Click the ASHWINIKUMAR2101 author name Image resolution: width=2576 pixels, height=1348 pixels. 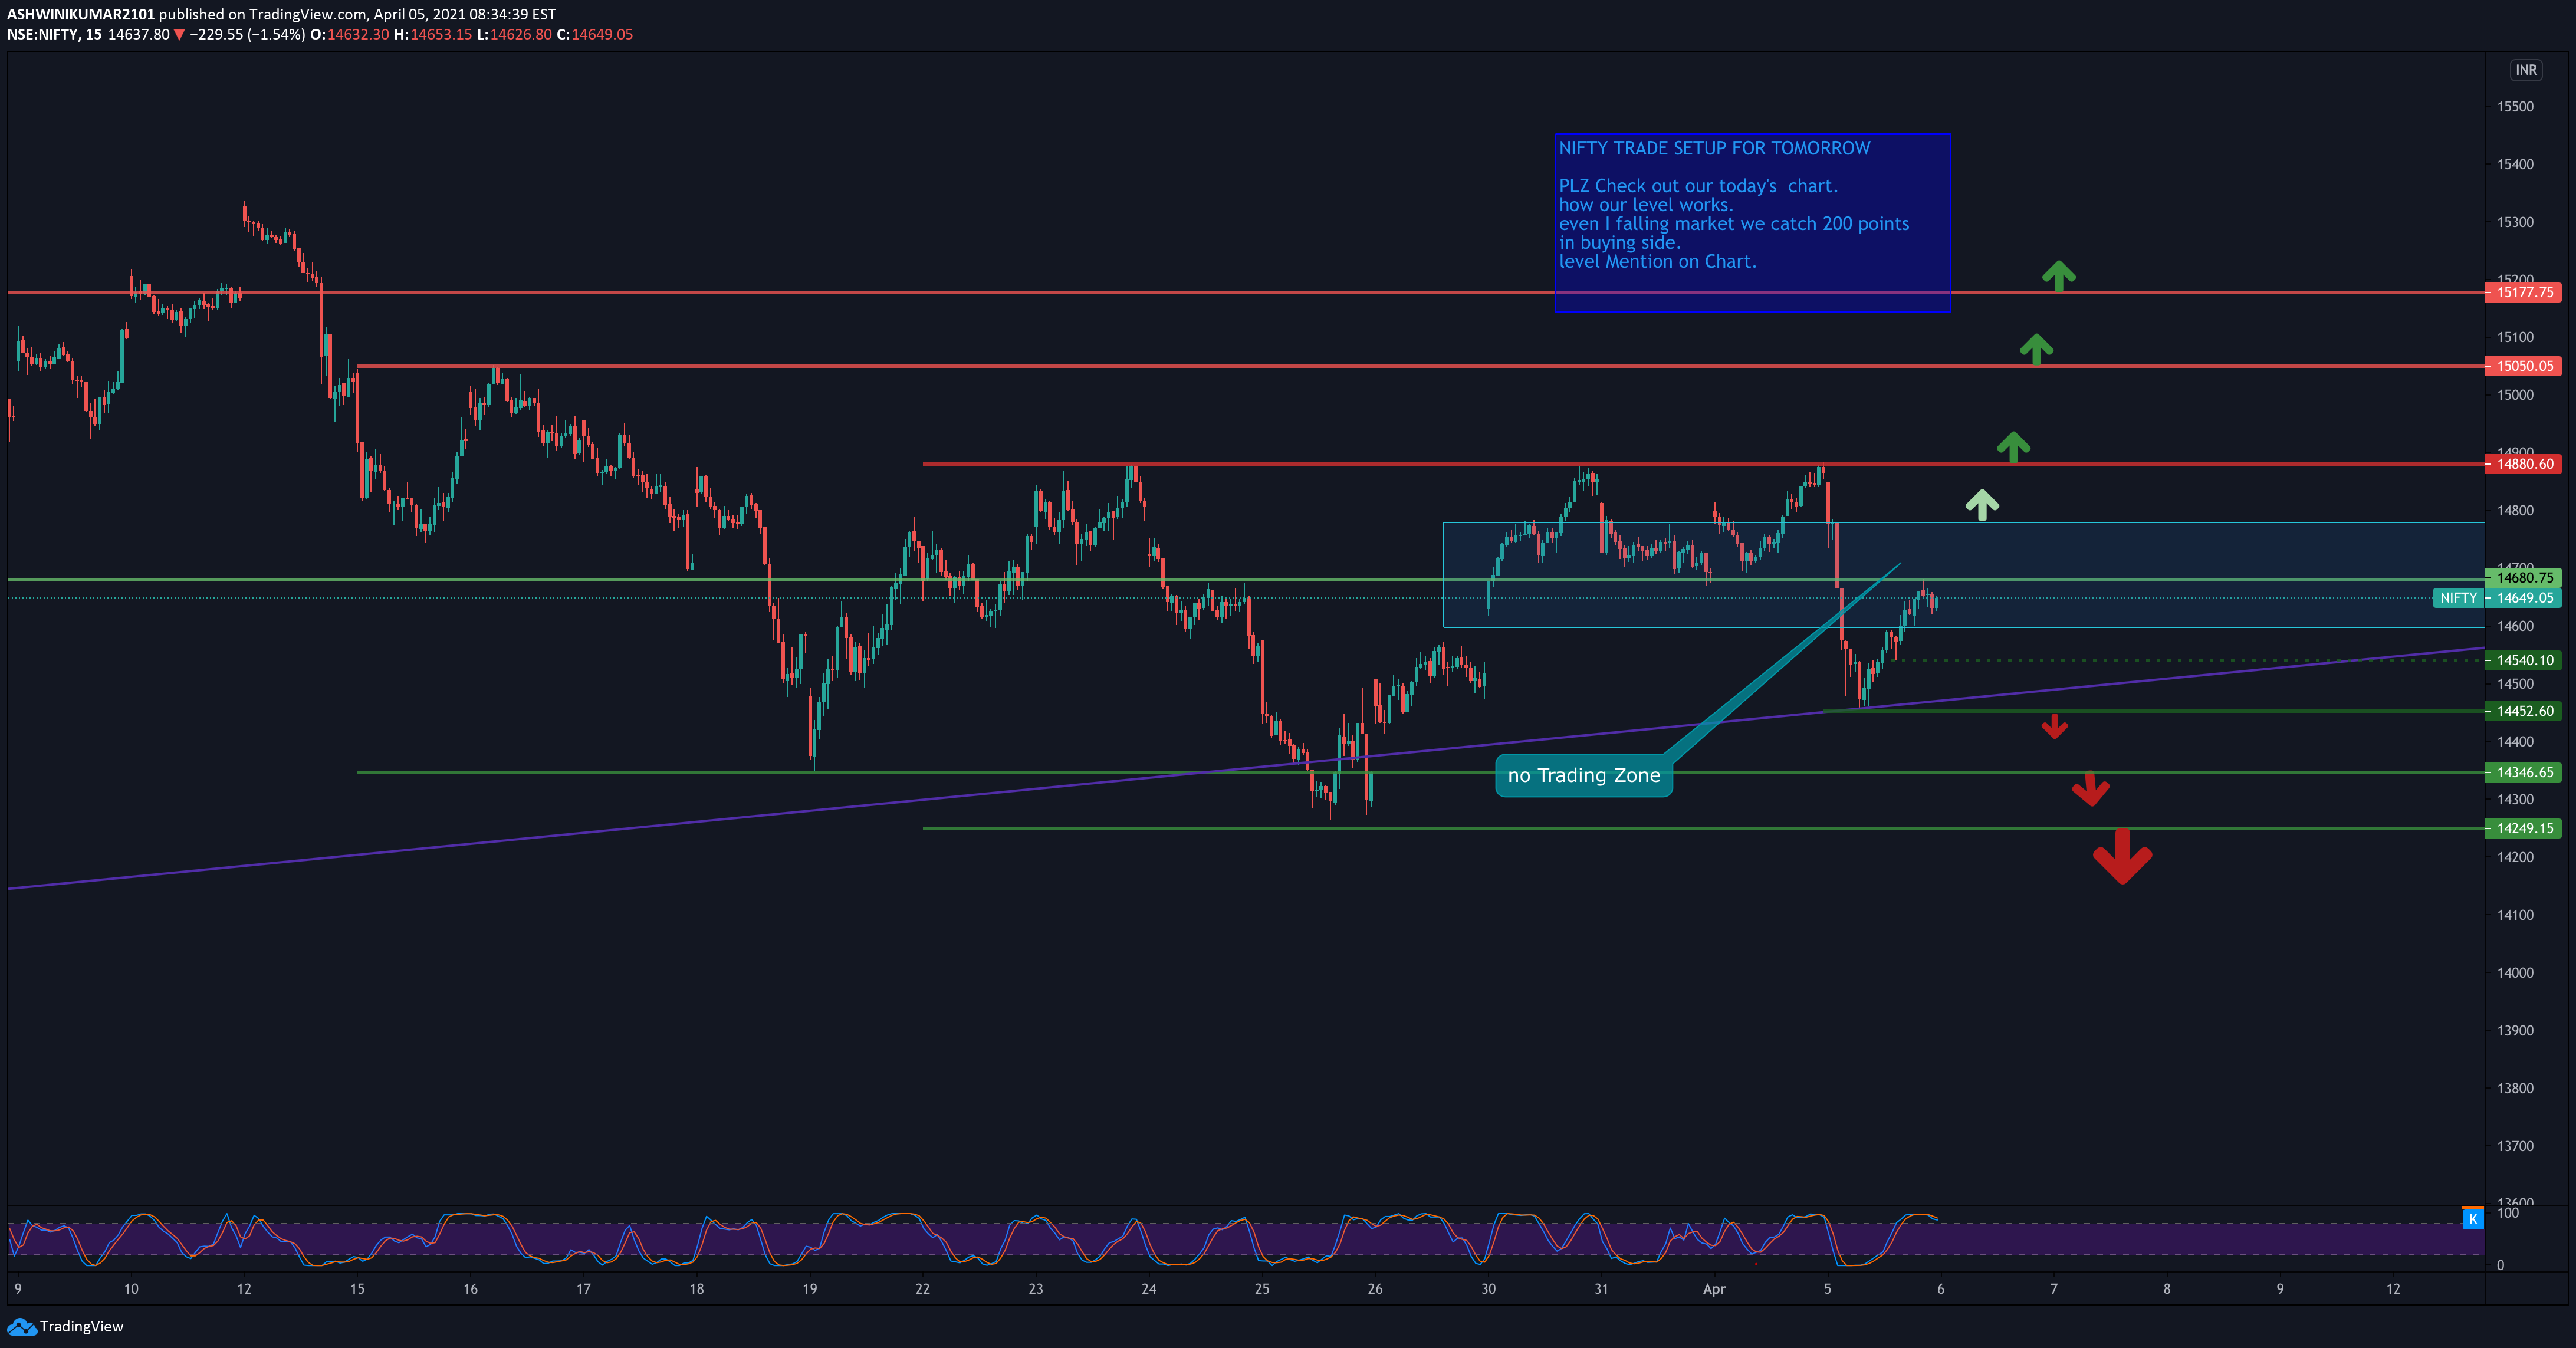[81, 14]
